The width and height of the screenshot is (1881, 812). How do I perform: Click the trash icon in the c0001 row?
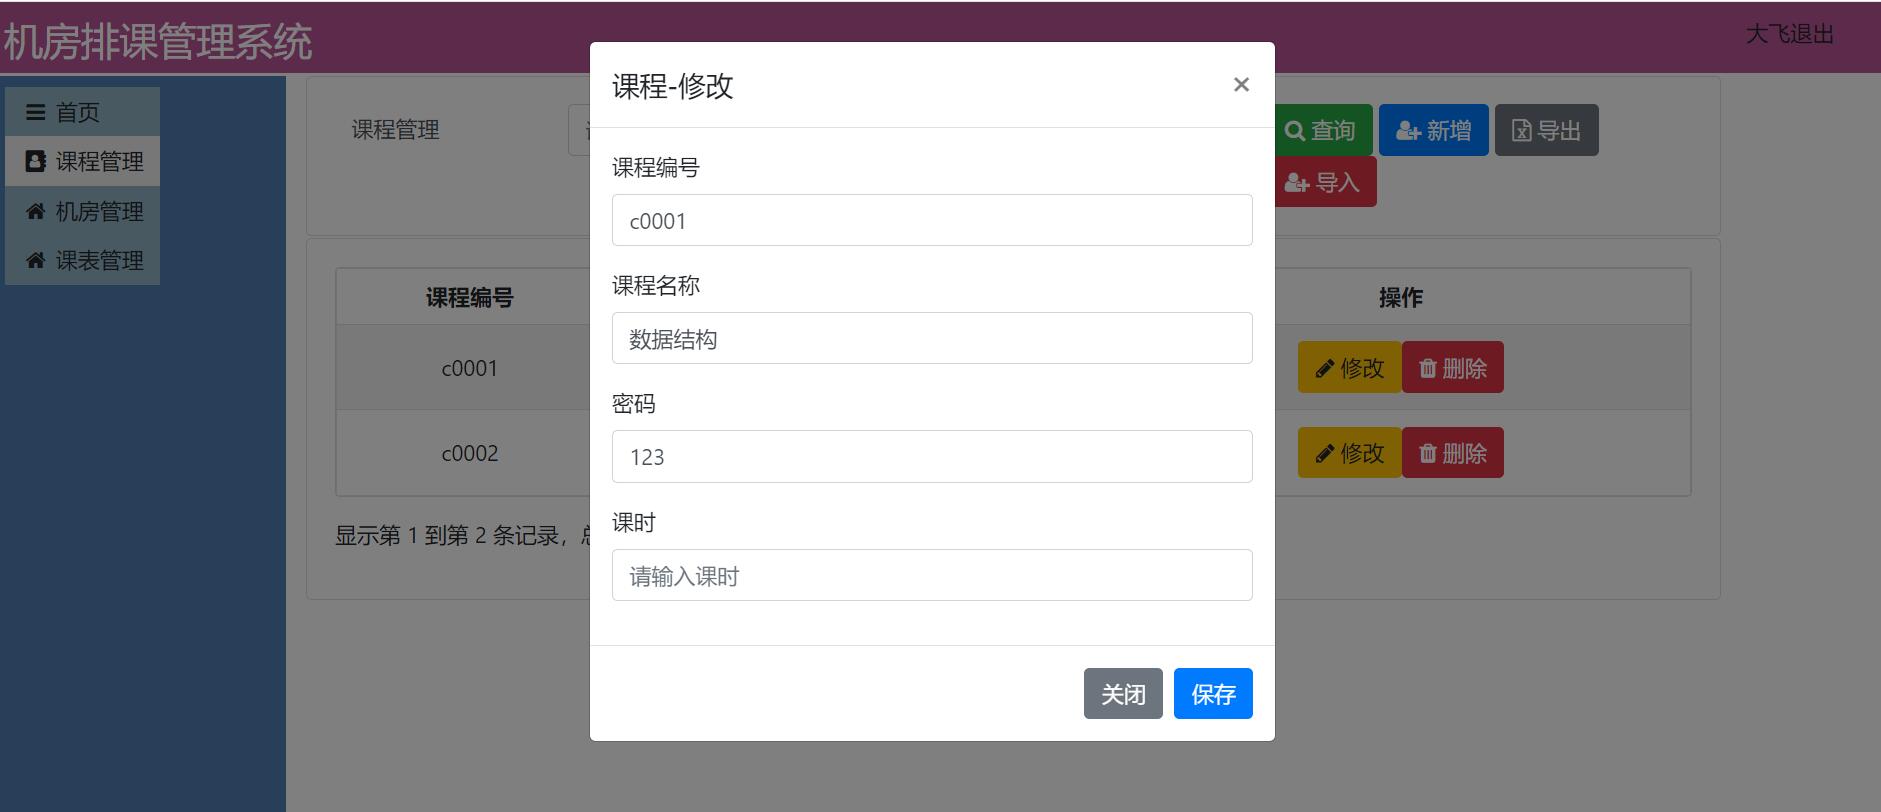1427,368
